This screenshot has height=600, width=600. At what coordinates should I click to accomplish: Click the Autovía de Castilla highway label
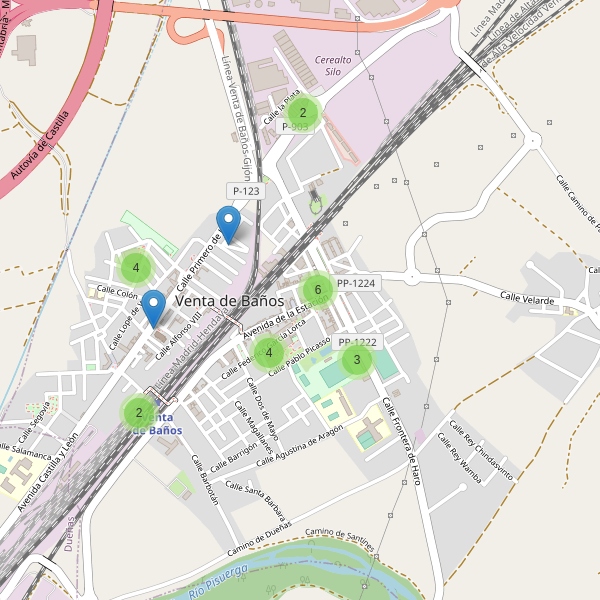pos(40,145)
